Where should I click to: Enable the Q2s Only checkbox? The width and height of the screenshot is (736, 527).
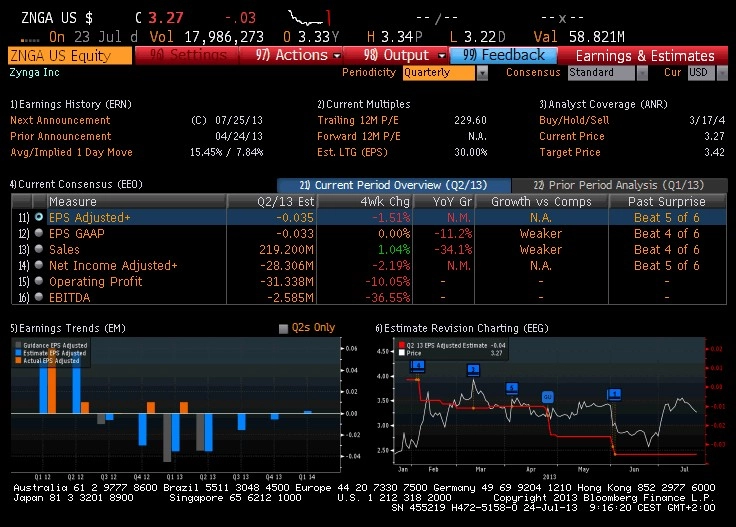[x=283, y=328]
